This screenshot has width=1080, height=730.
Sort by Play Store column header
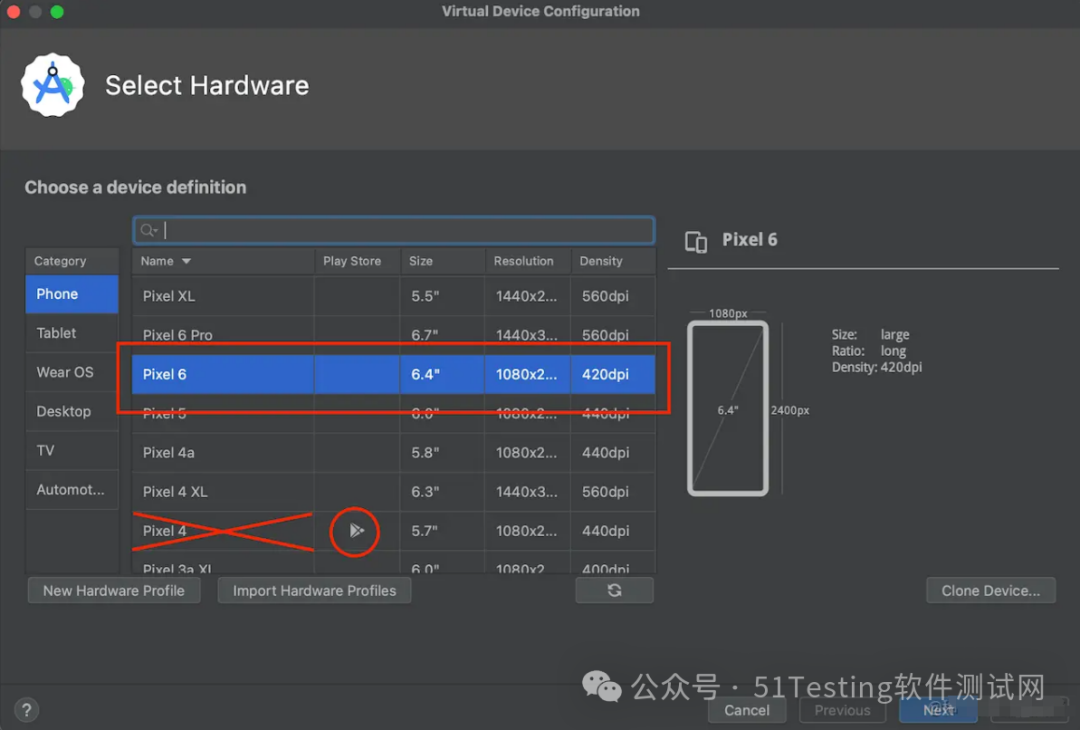352,261
